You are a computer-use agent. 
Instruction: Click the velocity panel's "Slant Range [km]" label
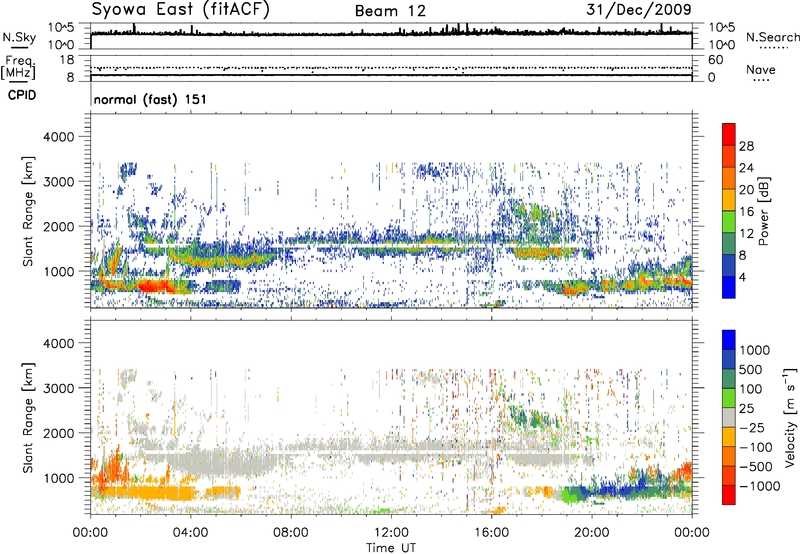point(28,418)
